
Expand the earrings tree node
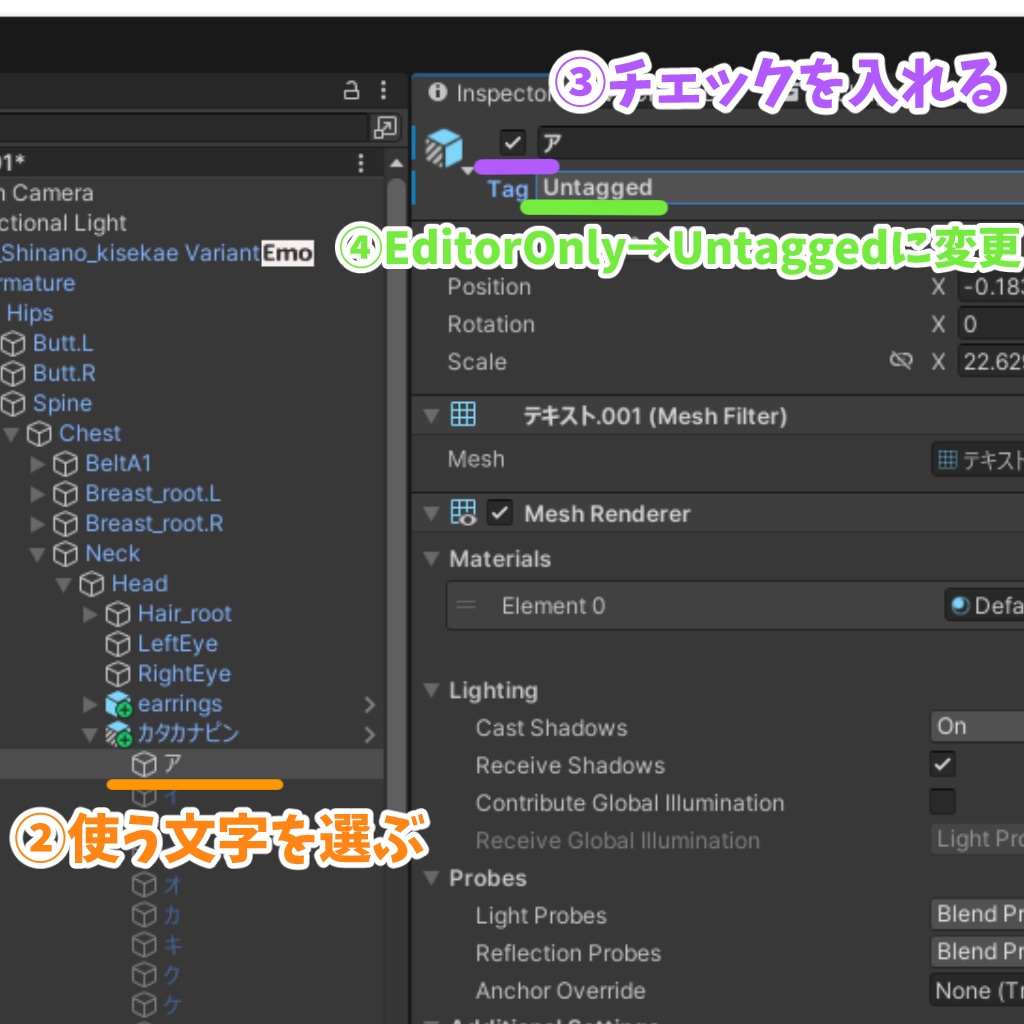90,704
